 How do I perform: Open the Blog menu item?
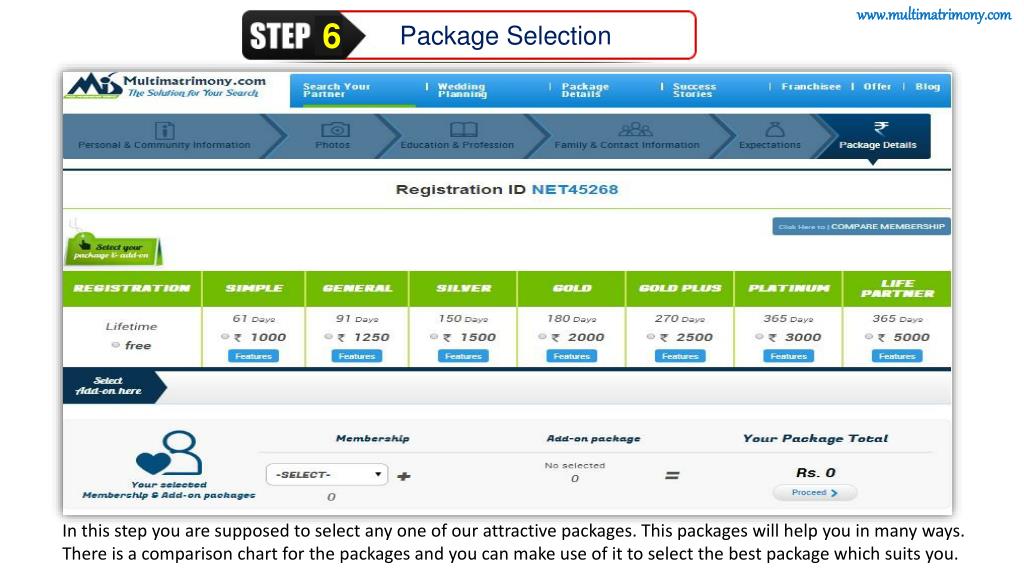(x=927, y=86)
